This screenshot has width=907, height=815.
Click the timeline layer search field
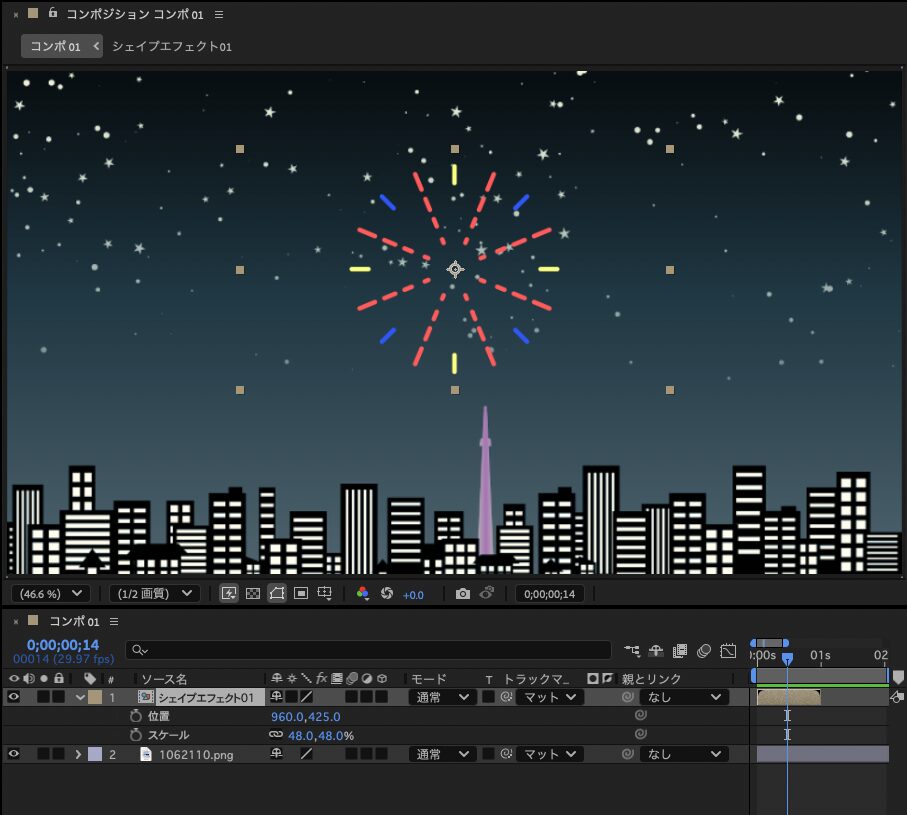(368, 650)
